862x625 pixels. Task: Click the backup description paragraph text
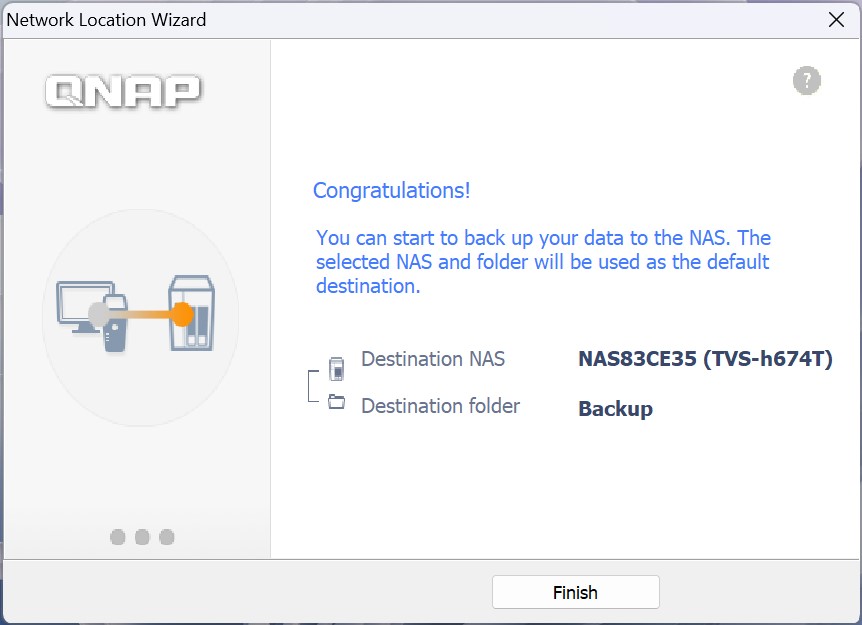[x=543, y=262]
